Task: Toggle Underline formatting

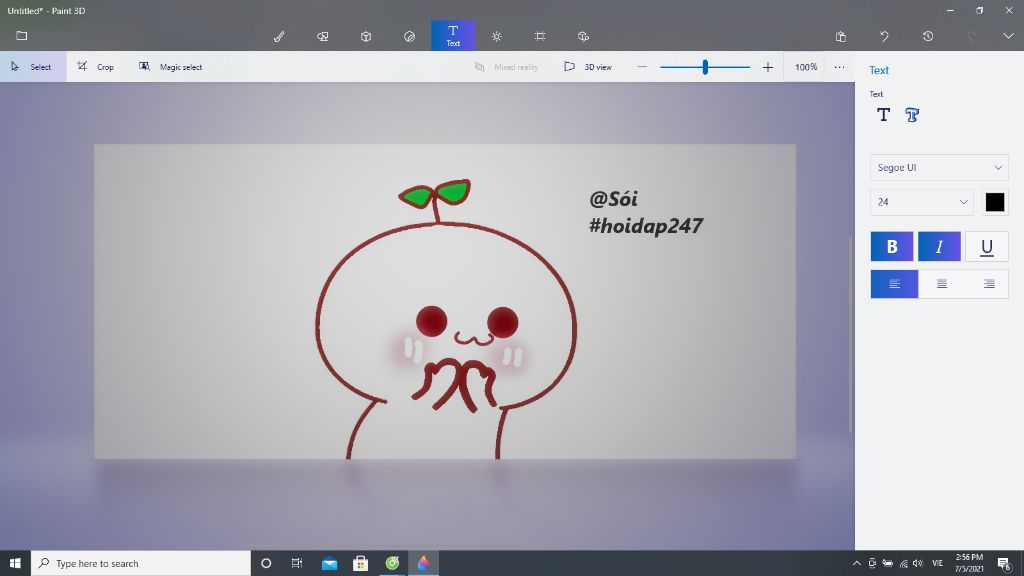Action: point(987,247)
